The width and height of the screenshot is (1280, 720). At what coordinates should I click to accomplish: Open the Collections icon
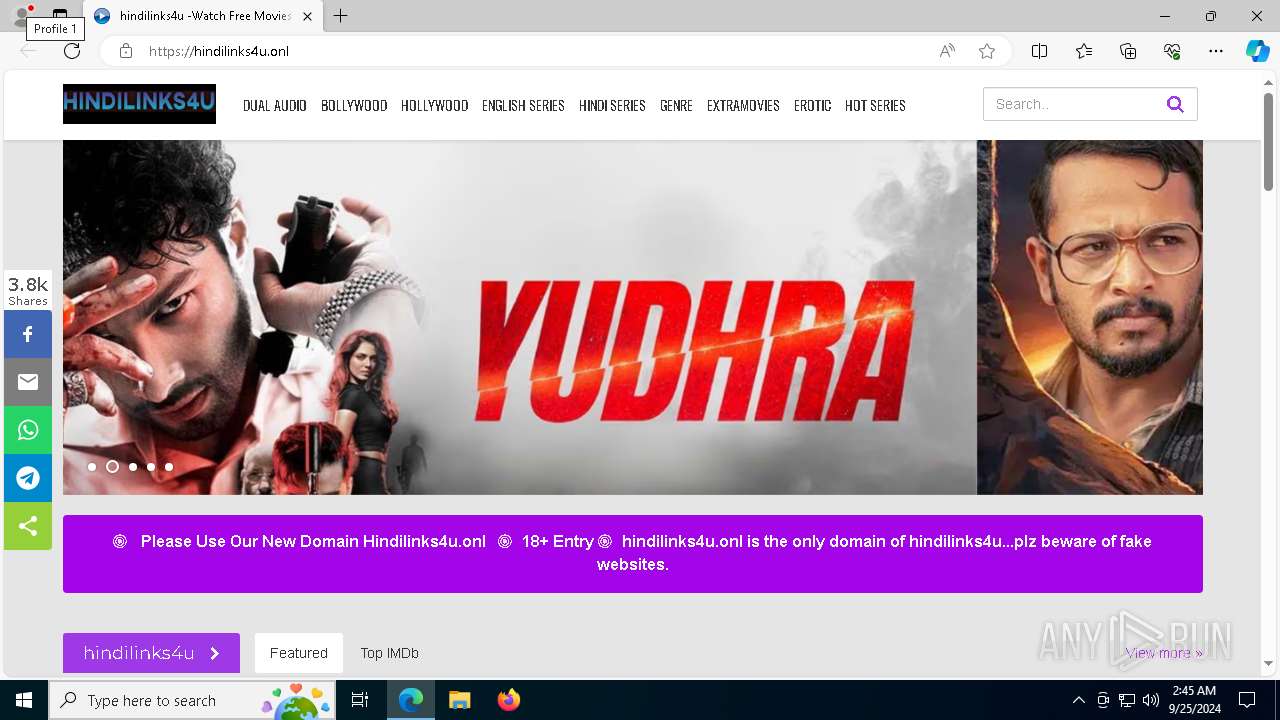[1128, 51]
